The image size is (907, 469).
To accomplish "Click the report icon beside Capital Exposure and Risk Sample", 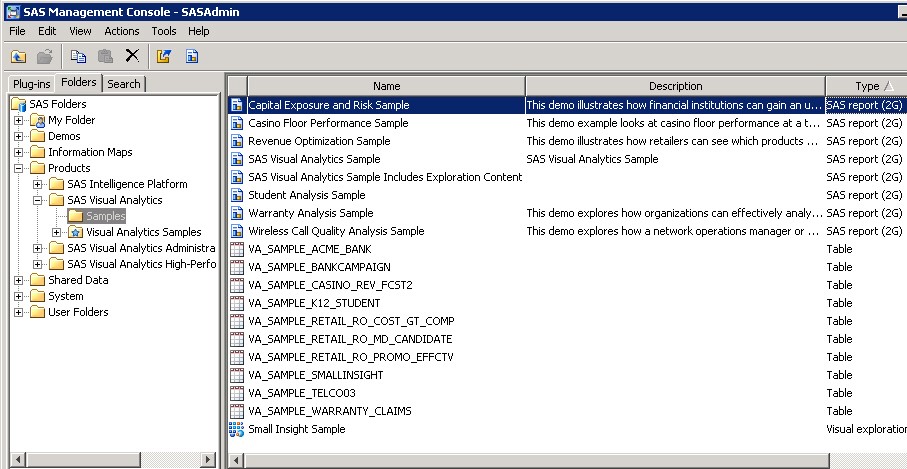I will click(x=237, y=105).
